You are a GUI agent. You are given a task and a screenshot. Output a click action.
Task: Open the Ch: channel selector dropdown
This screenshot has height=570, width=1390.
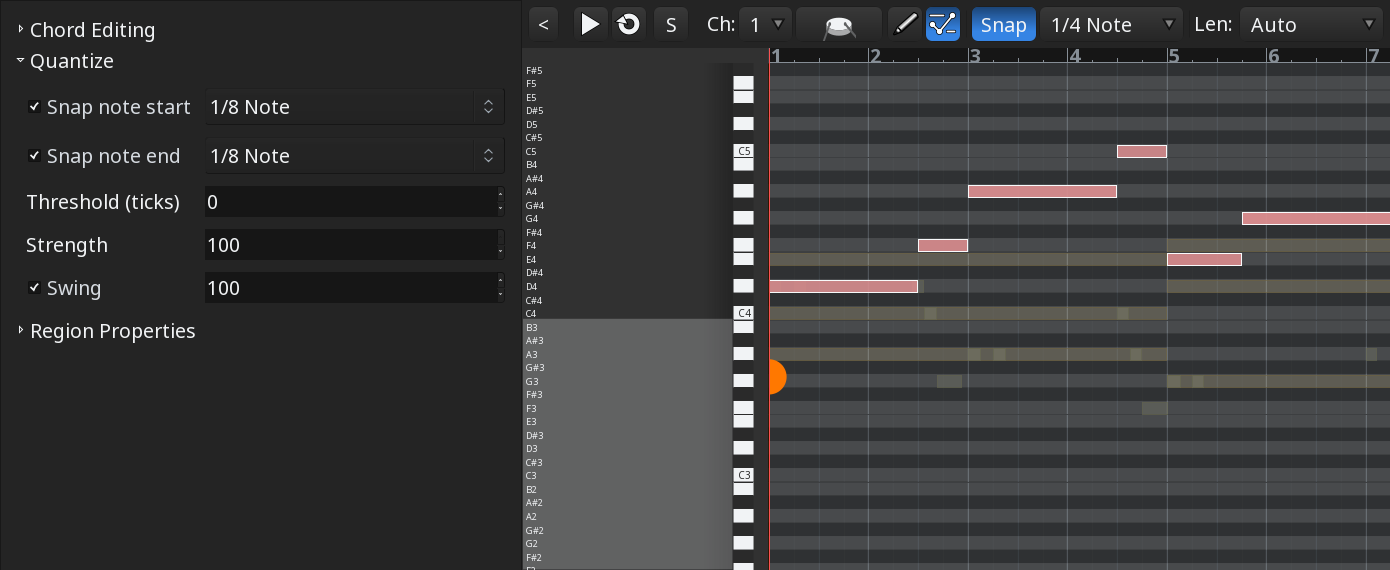tap(766, 24)
